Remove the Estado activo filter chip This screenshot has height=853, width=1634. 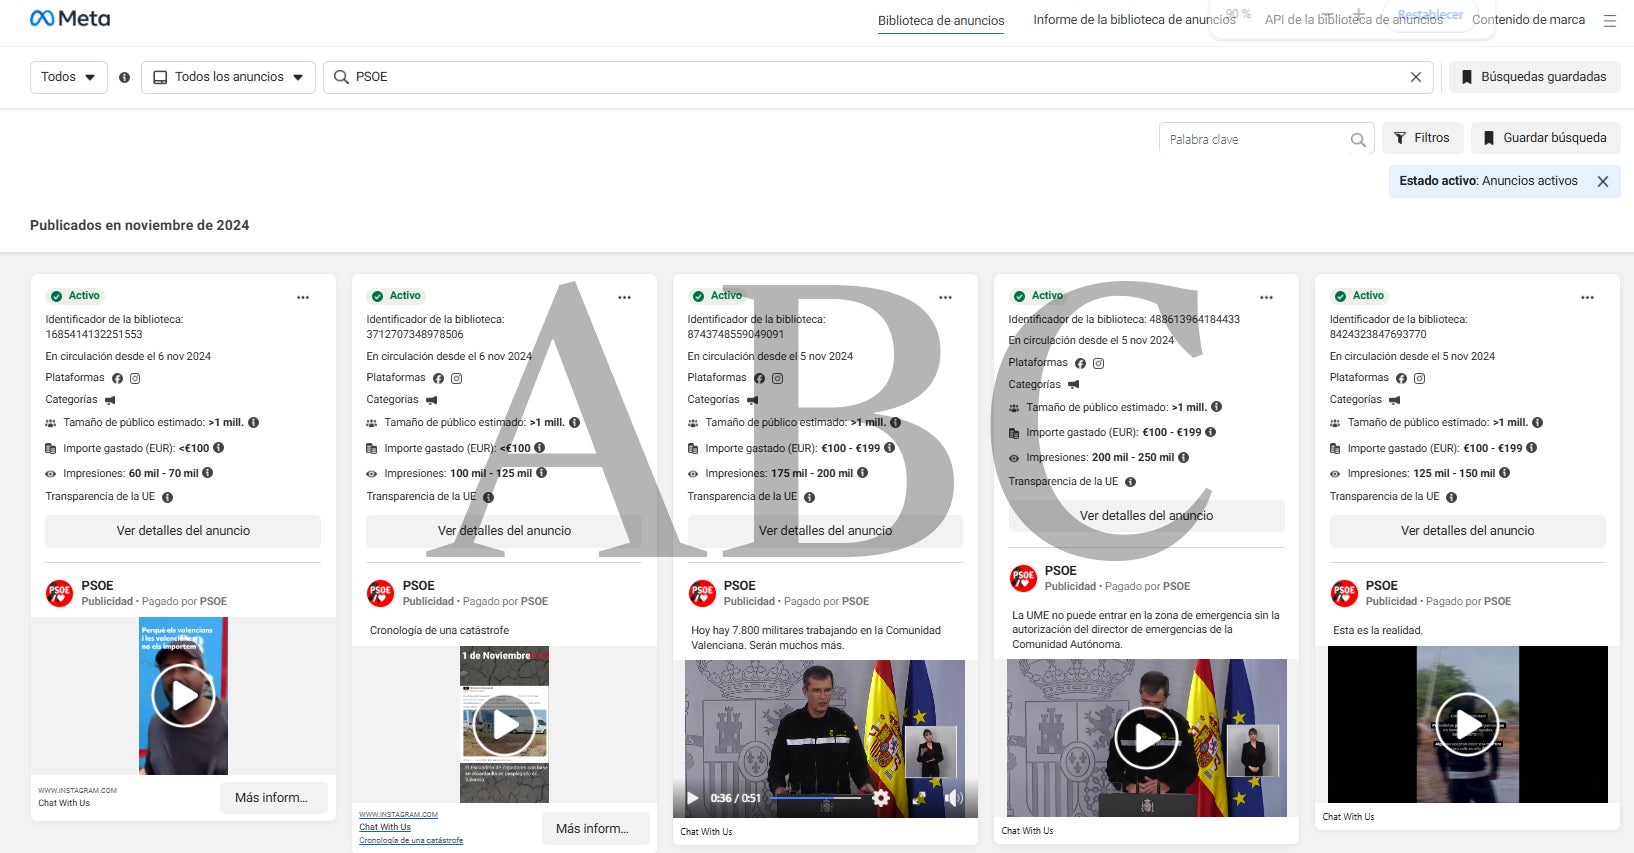1603,181
